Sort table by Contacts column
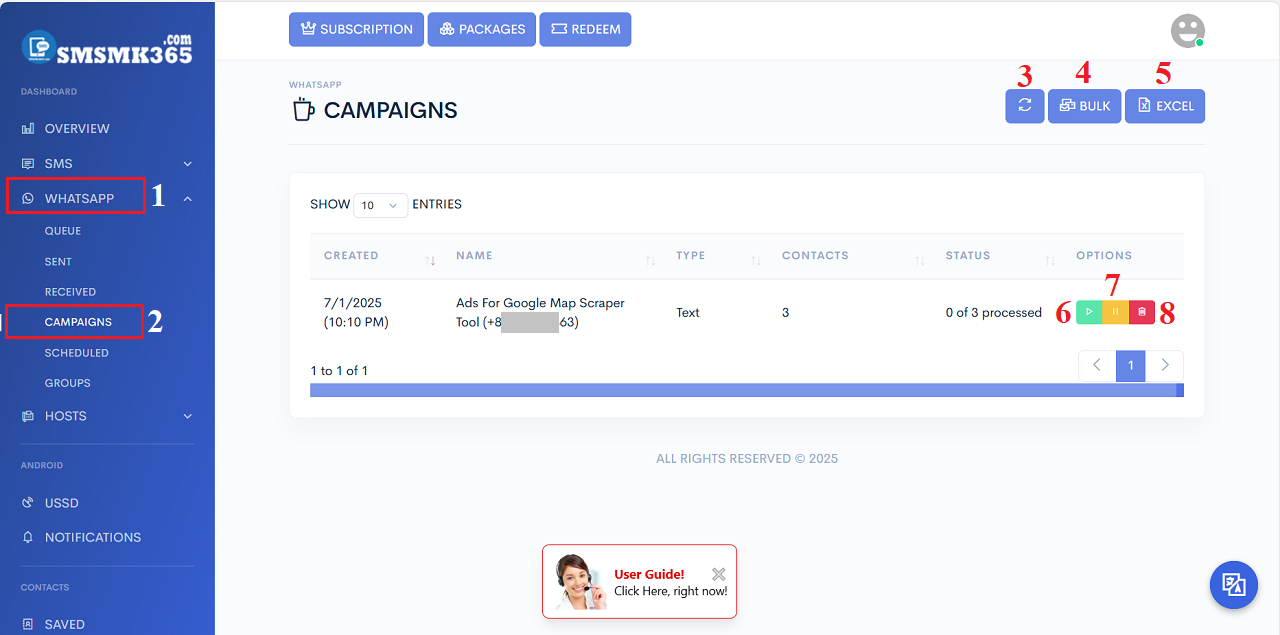The width and height of the screenshot is (1280, 635). (x=850, y=256)
